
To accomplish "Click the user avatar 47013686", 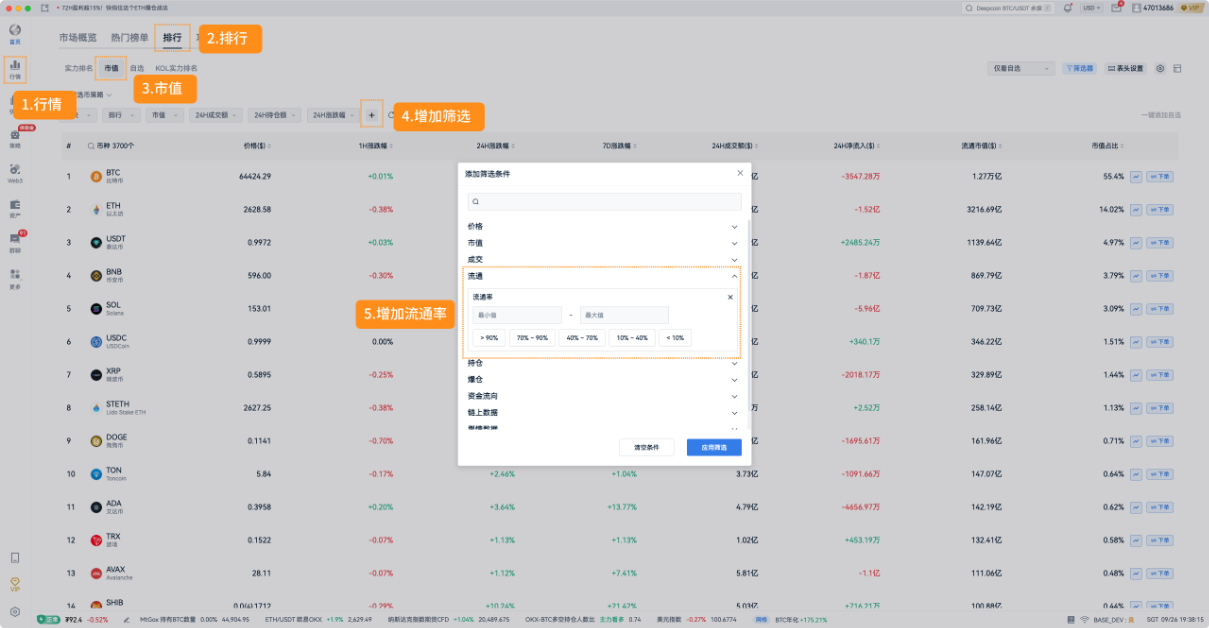I will (x=1154, y=7).
